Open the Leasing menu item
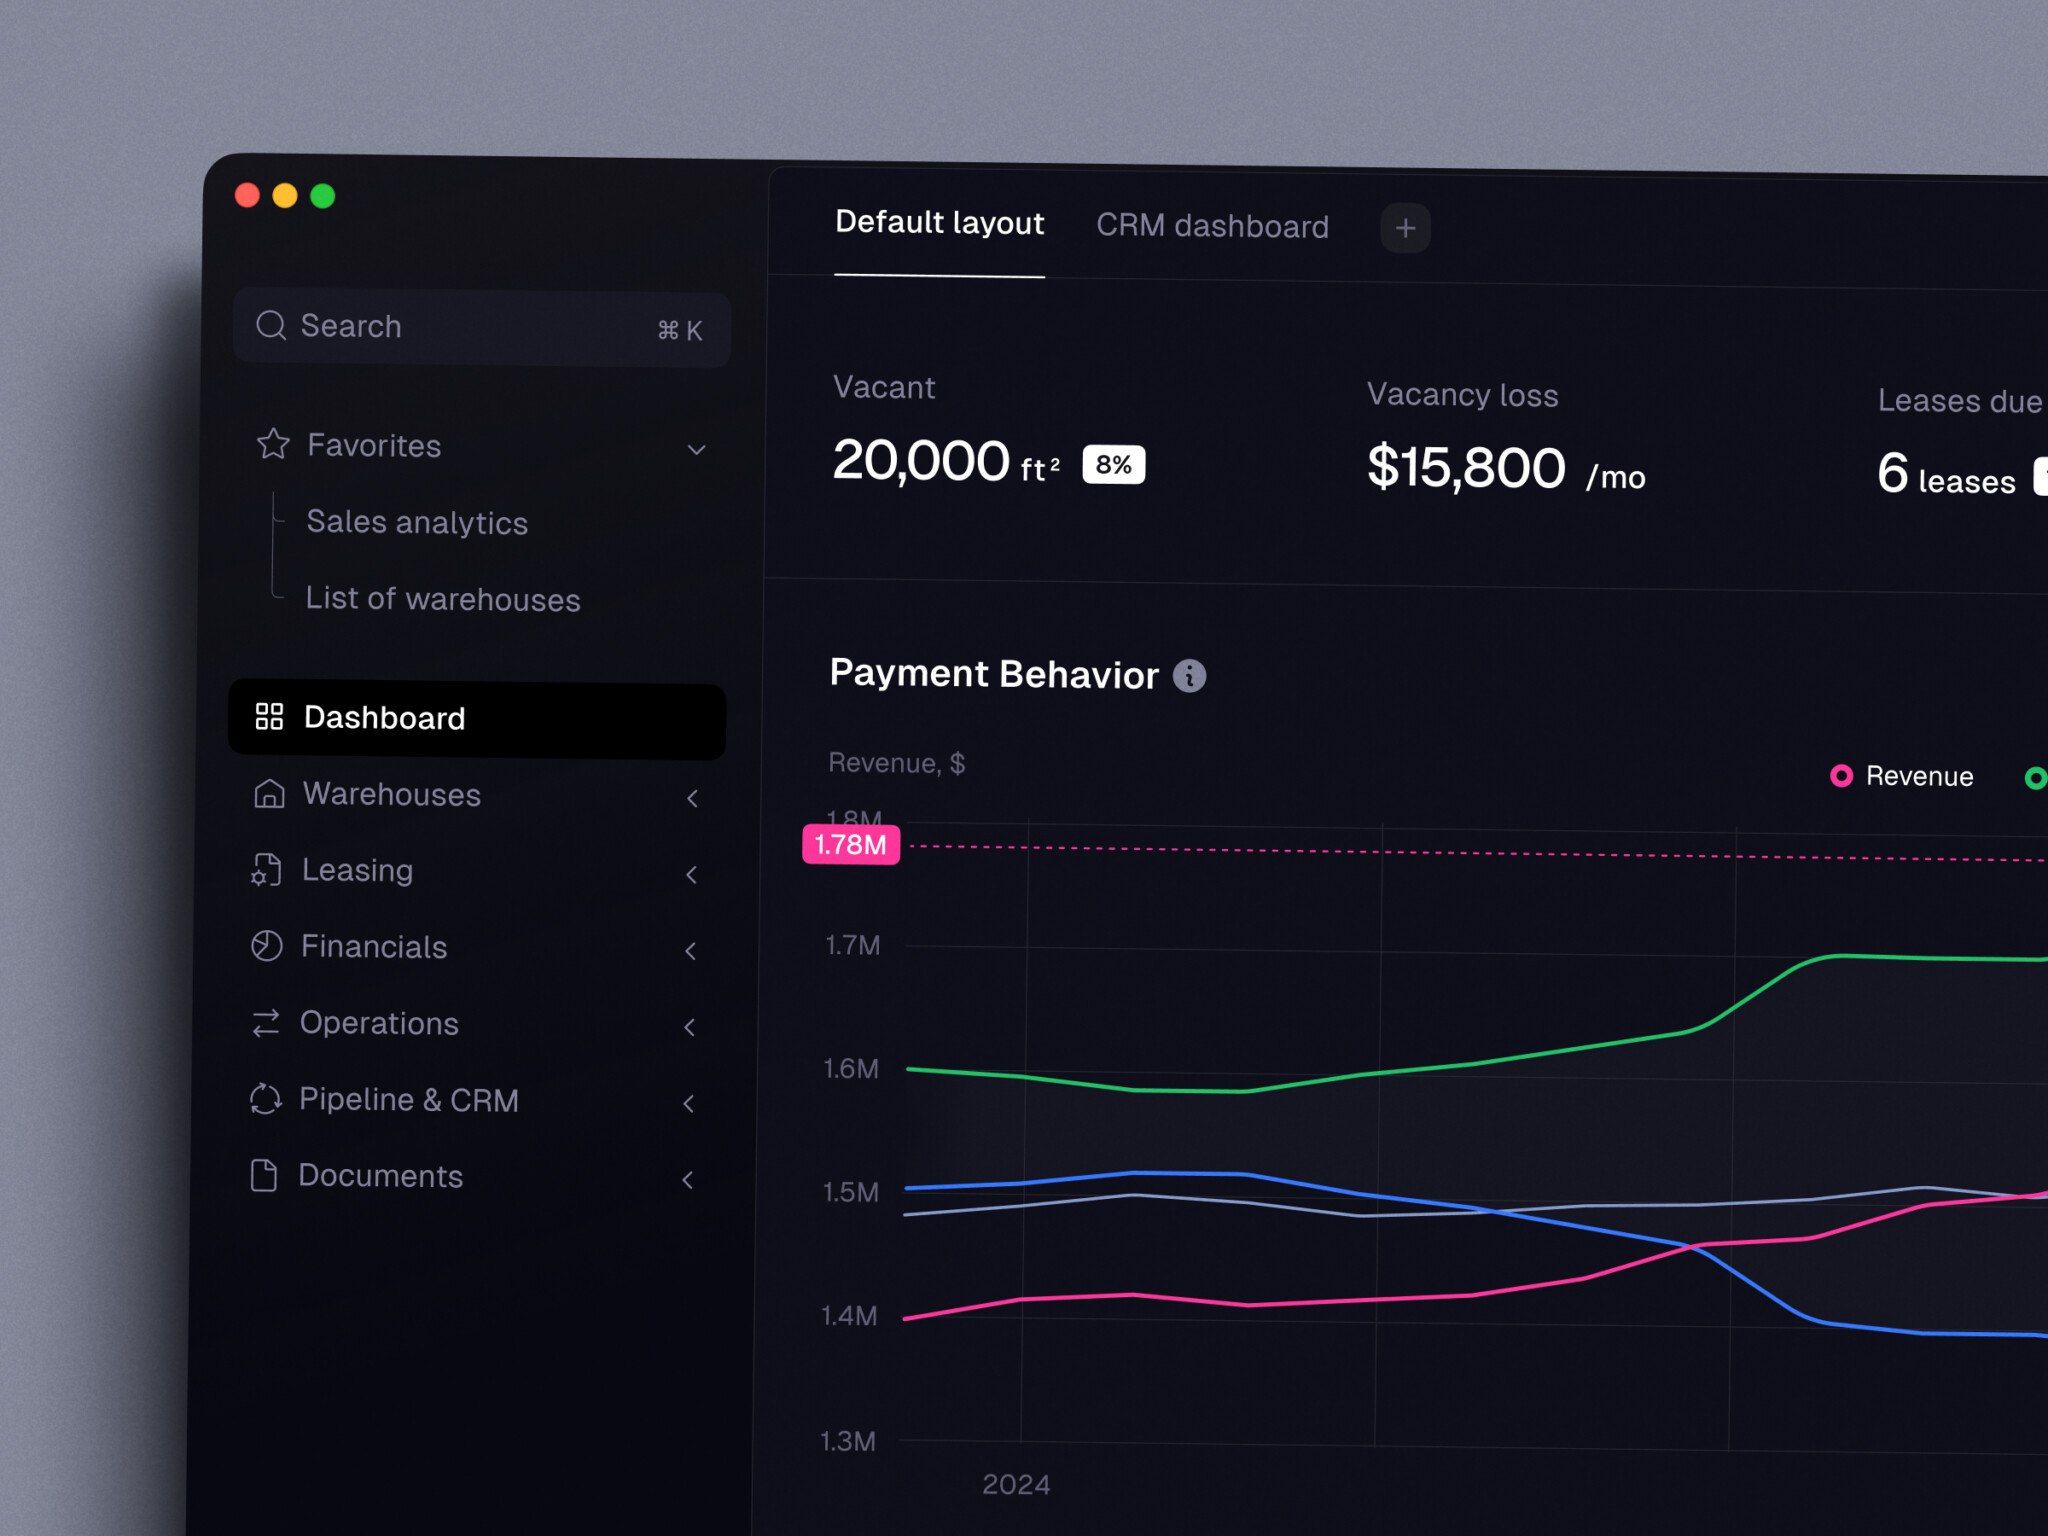Image resolution: width=2048 pixels, height=1536 pixels. [x=475, y=871]
